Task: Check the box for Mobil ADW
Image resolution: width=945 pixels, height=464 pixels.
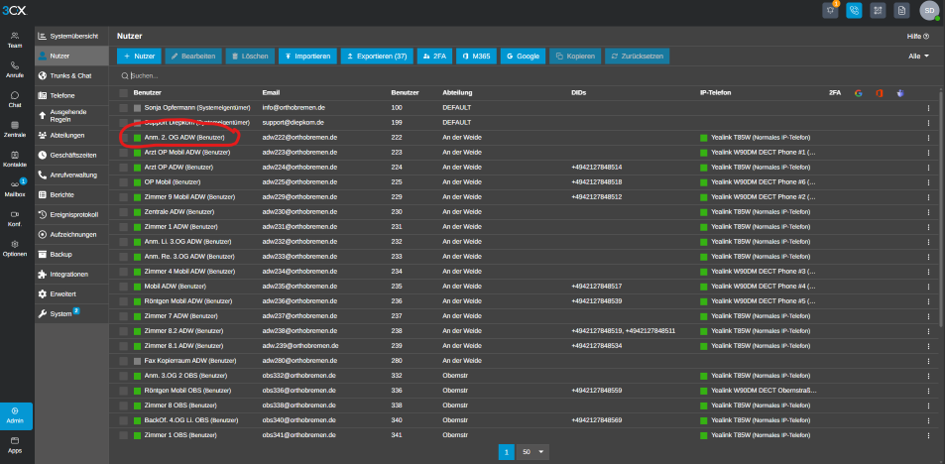Action: point(124,286)
